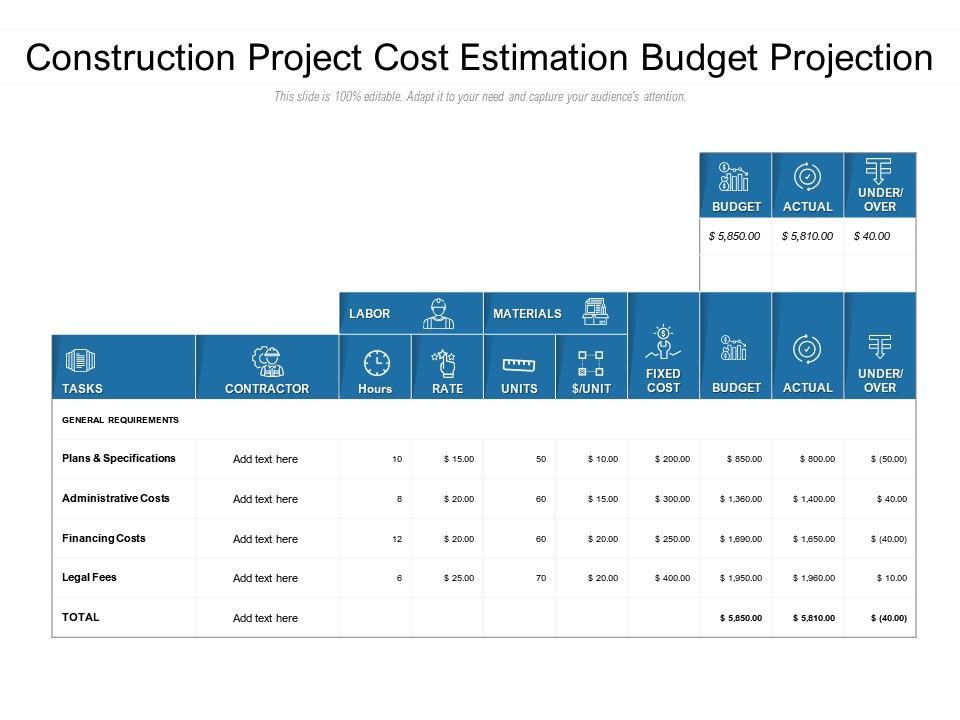The height and width of the screenshot is (720, 960).
Task: Click the Tasks clipboard icon in header
Action: (x=80, y=361)
